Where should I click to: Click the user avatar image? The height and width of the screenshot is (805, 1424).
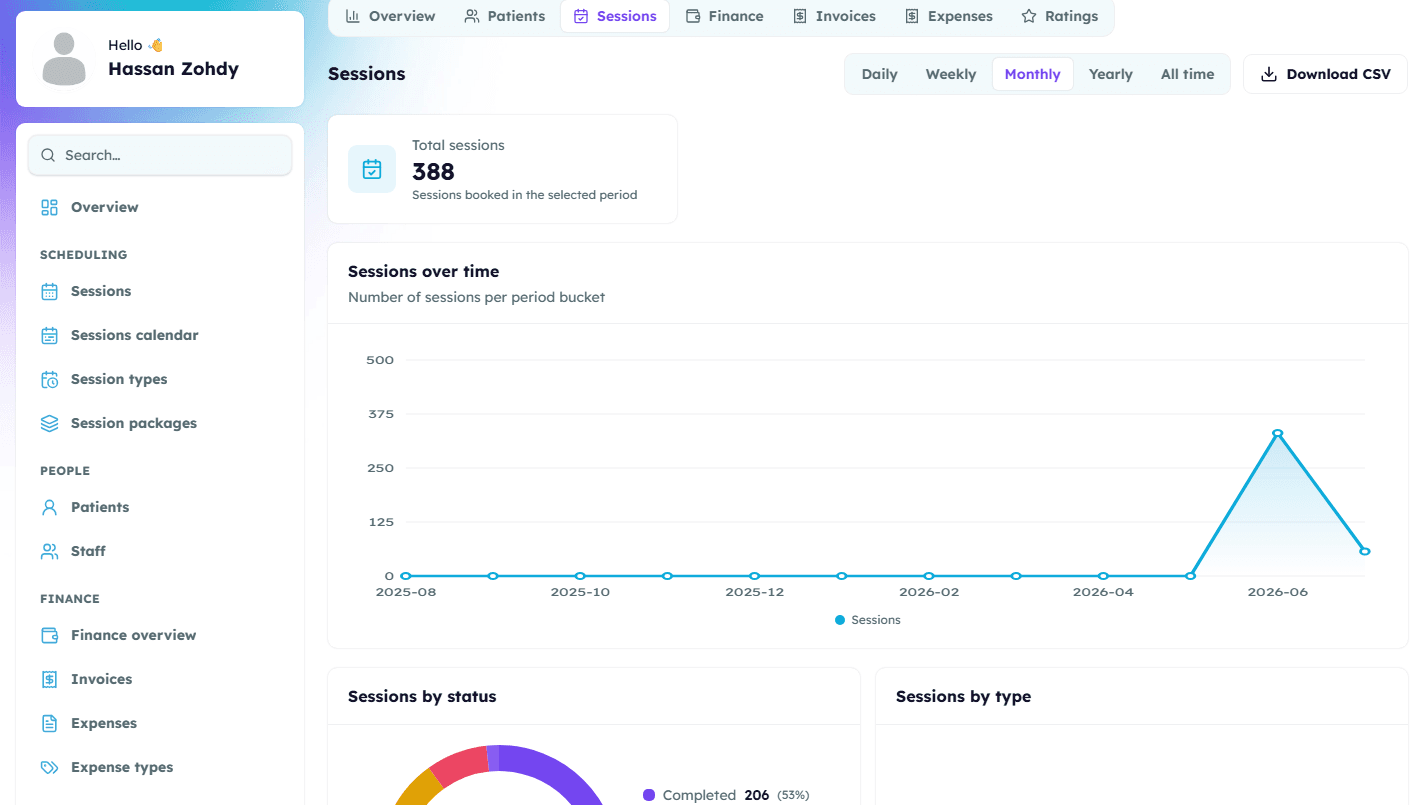point(64,59)
